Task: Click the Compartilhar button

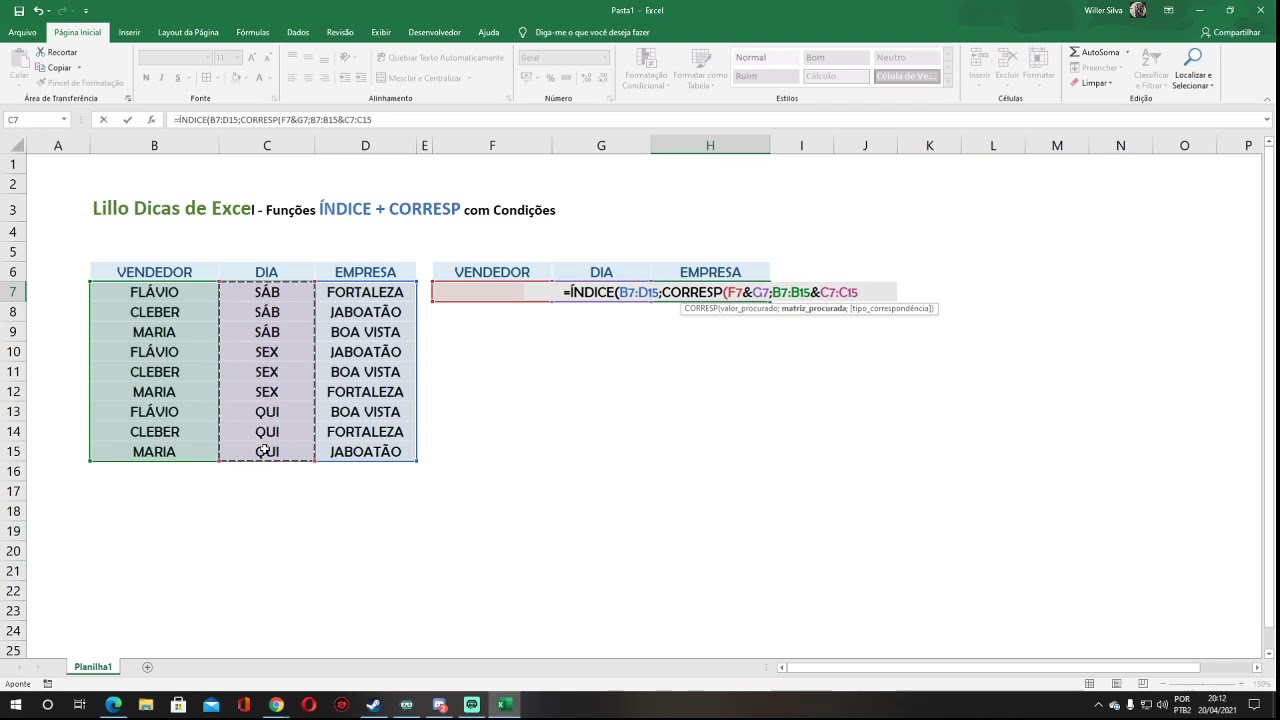Action: (1230, 32)
